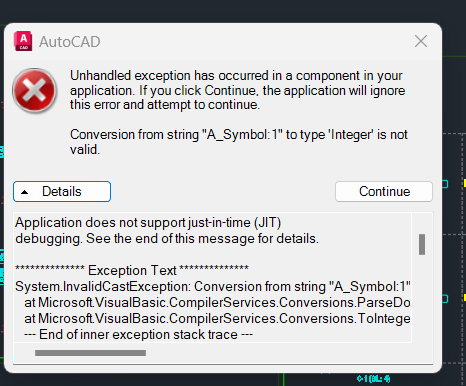
Task: Click the Conversion from string A_Symbol:1 message
Action: pos(239,142)
